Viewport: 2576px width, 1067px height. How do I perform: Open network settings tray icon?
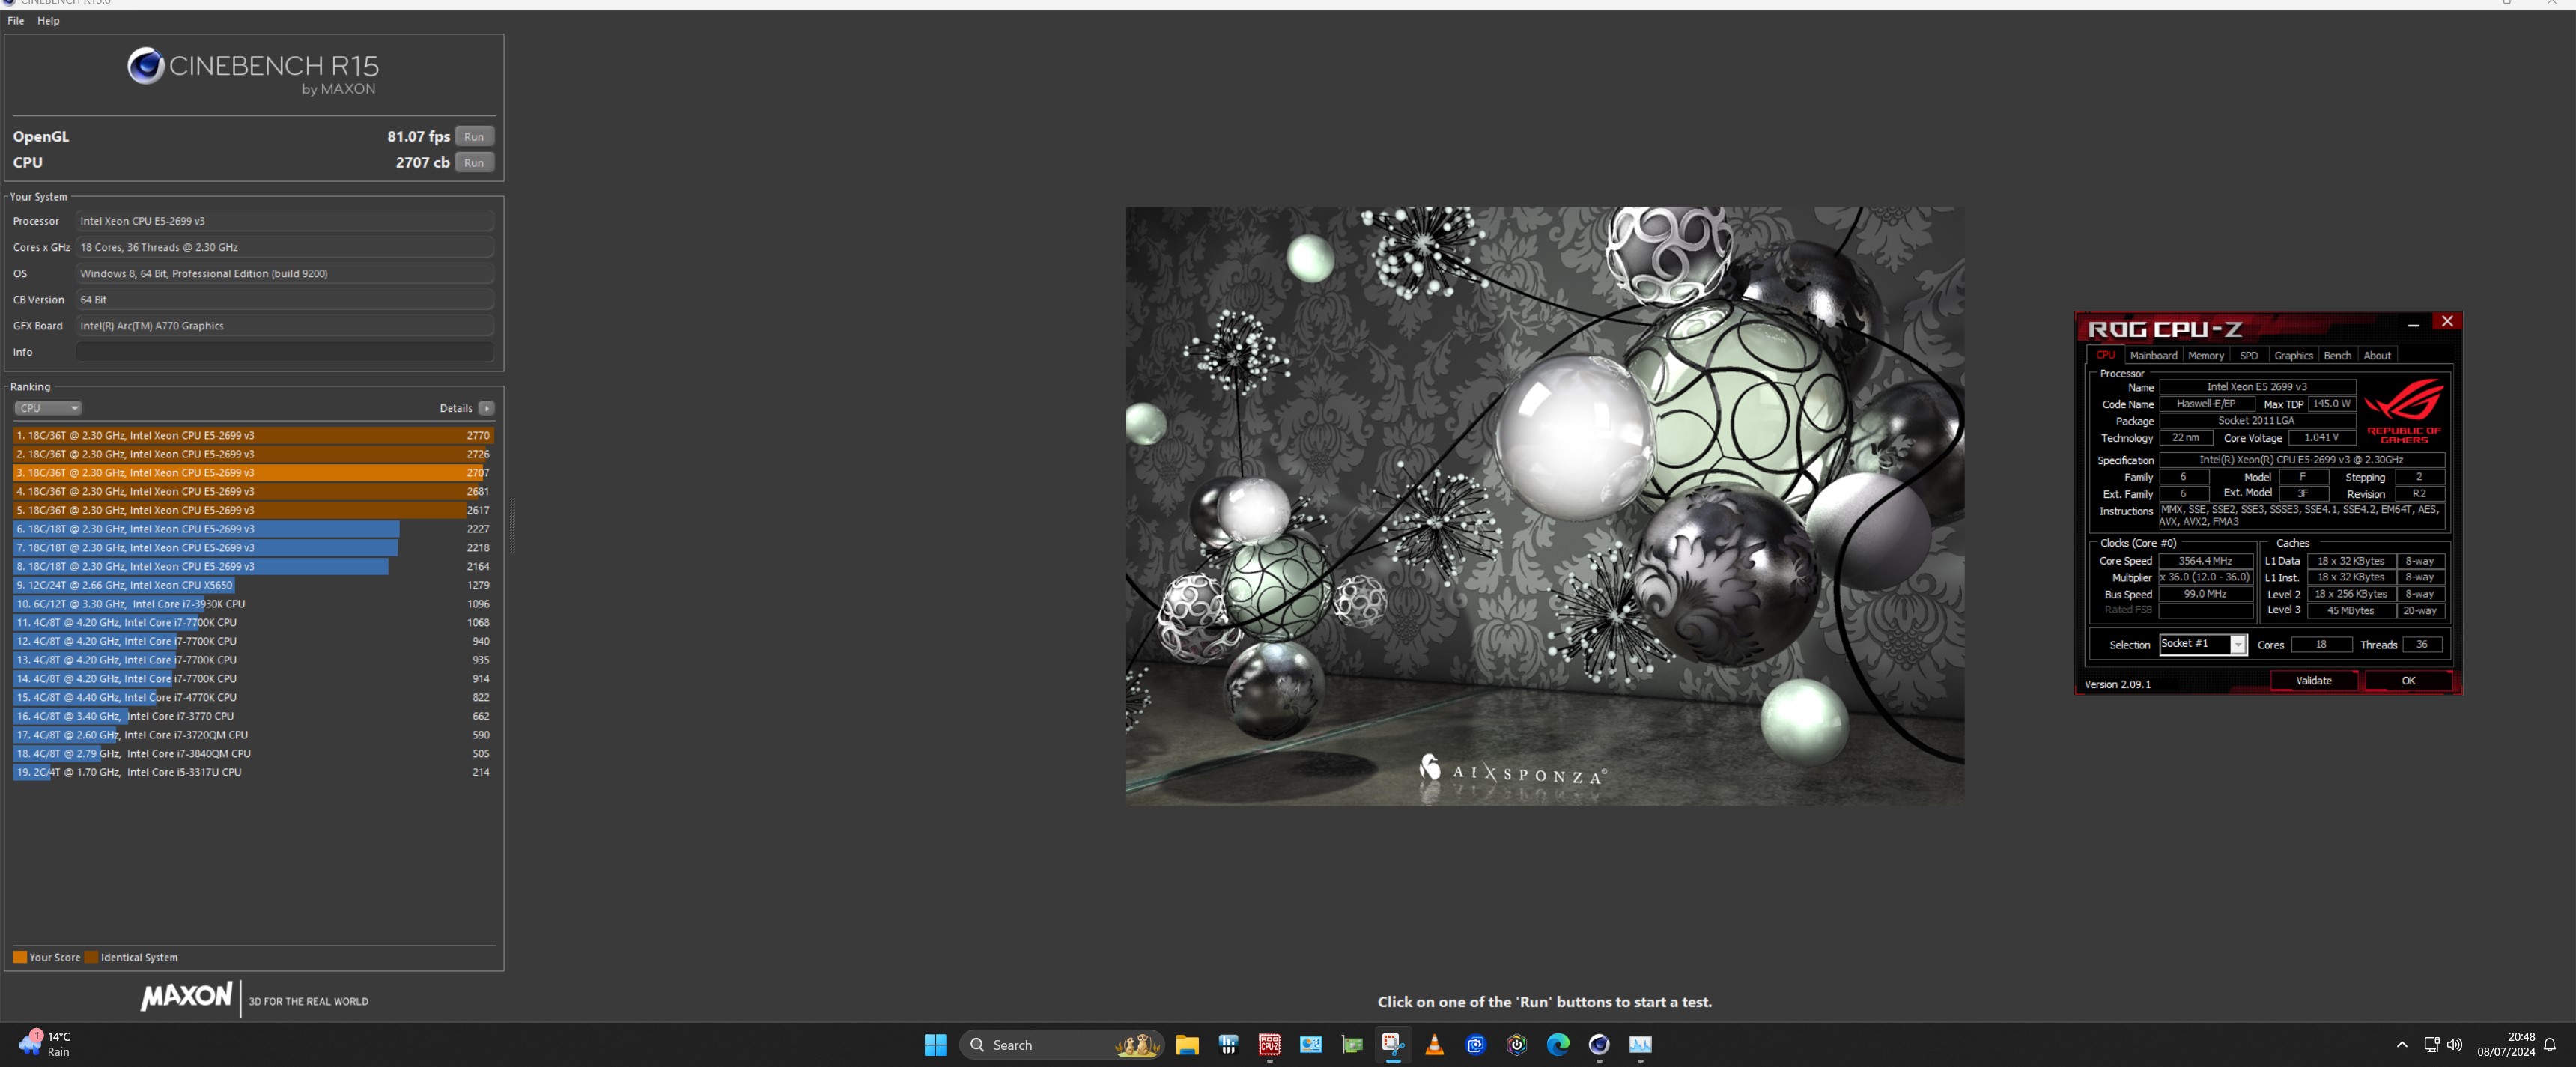2431,1045
